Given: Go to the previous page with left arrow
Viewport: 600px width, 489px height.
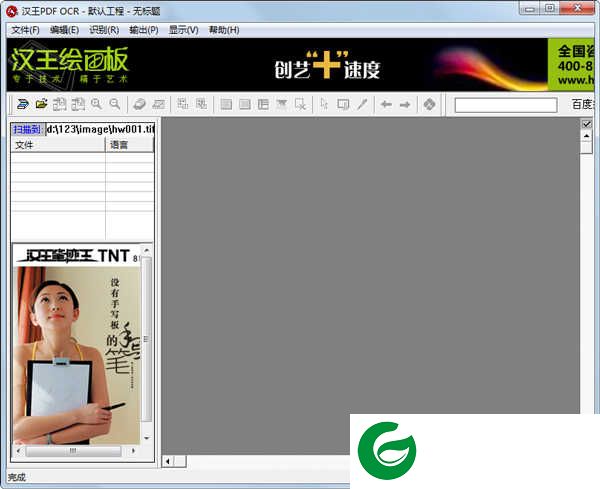Looking at the screenshot, I should click(386, 104).
